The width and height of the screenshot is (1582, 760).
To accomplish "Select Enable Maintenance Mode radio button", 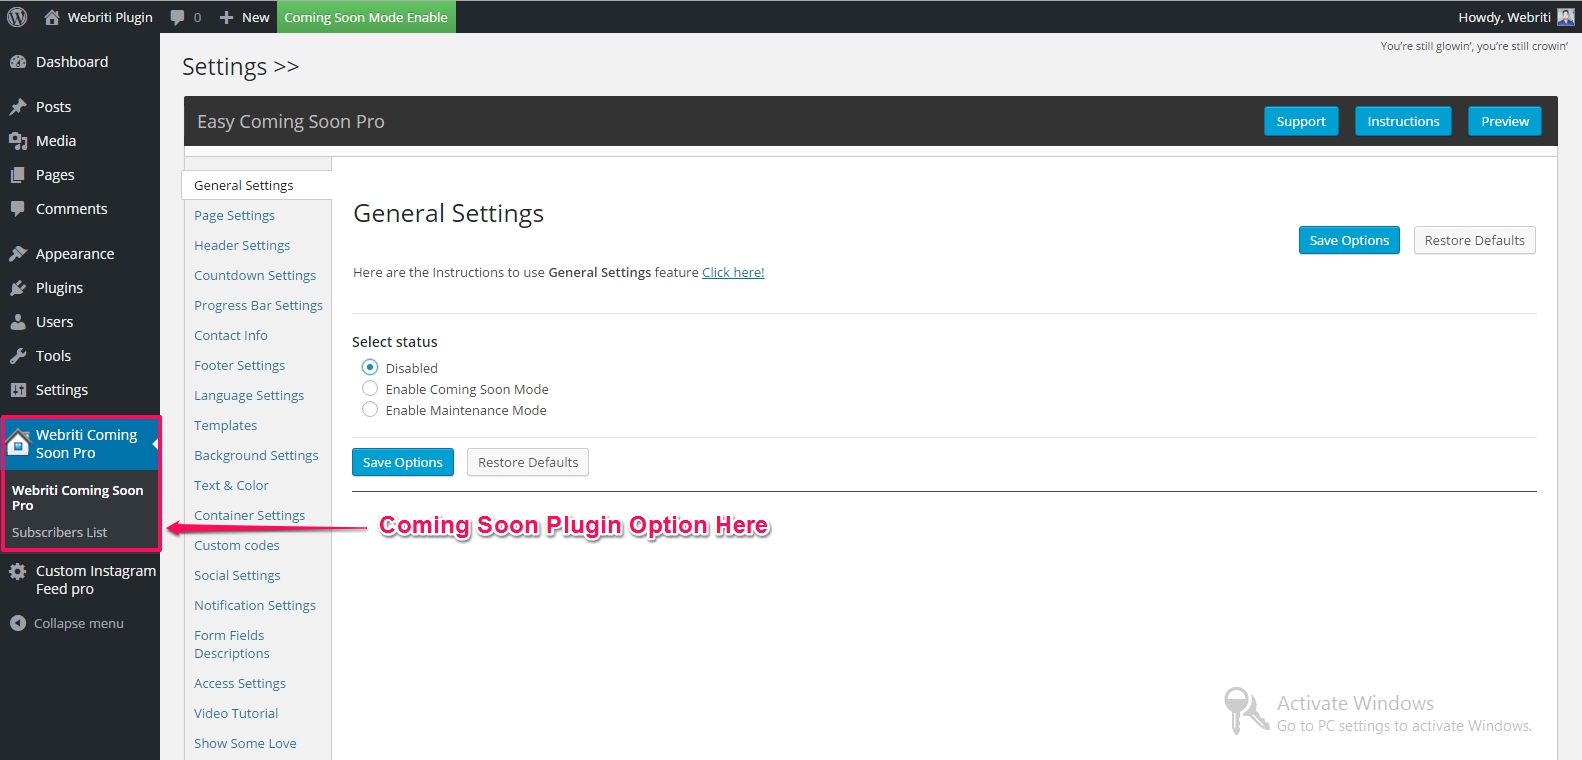I will pos(370,409).
